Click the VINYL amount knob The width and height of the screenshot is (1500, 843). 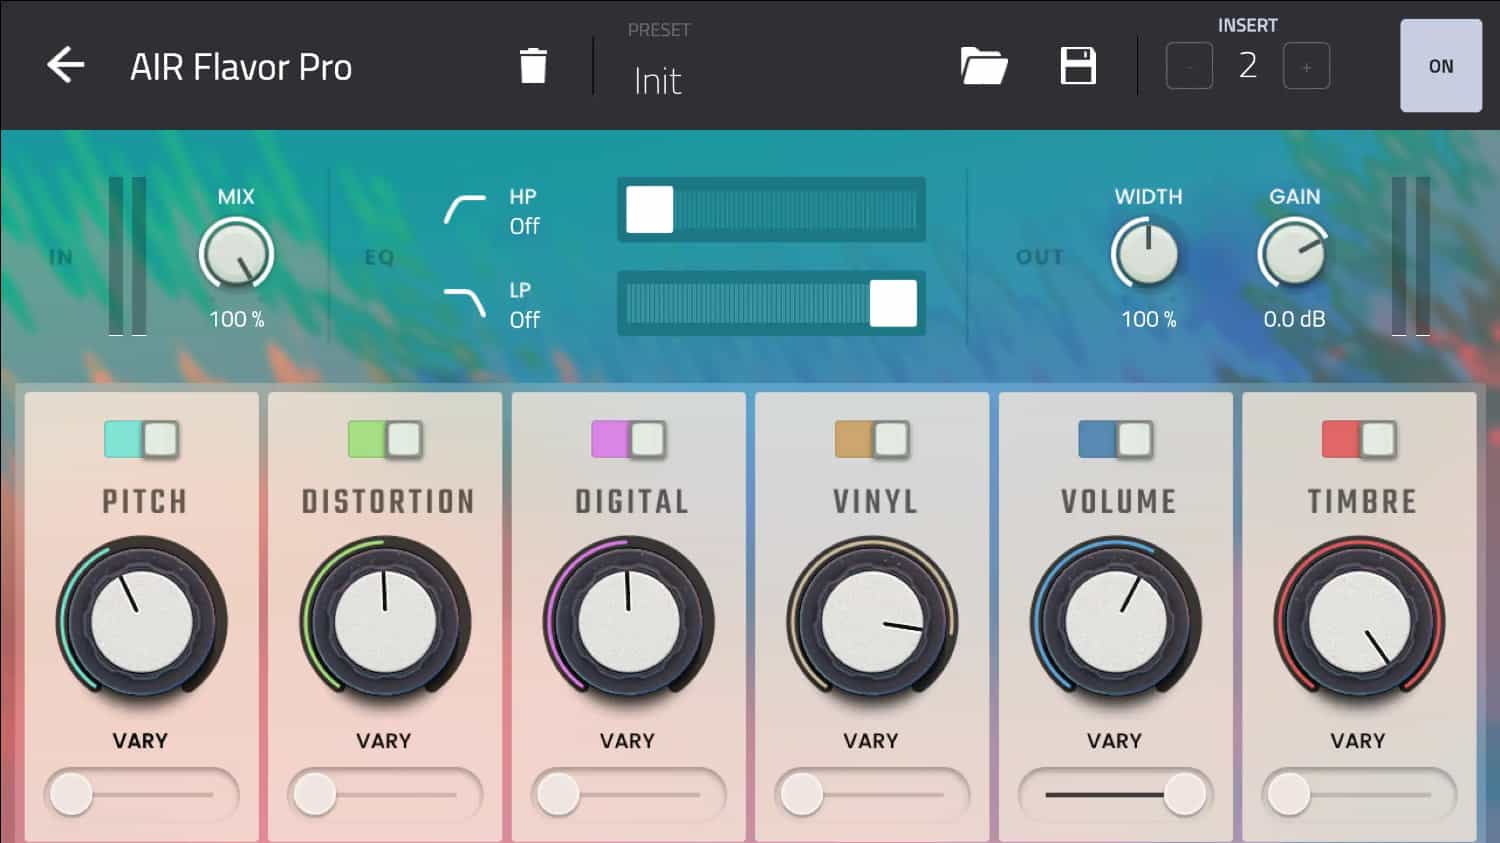click(x=872, y=621)
